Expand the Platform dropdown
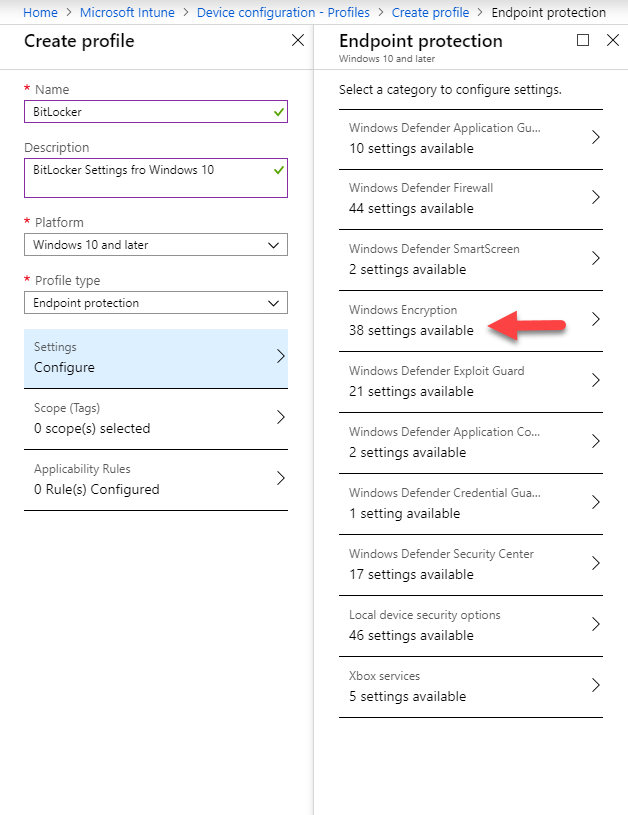The height and width of the screenshot is (815, 628). 155,244
